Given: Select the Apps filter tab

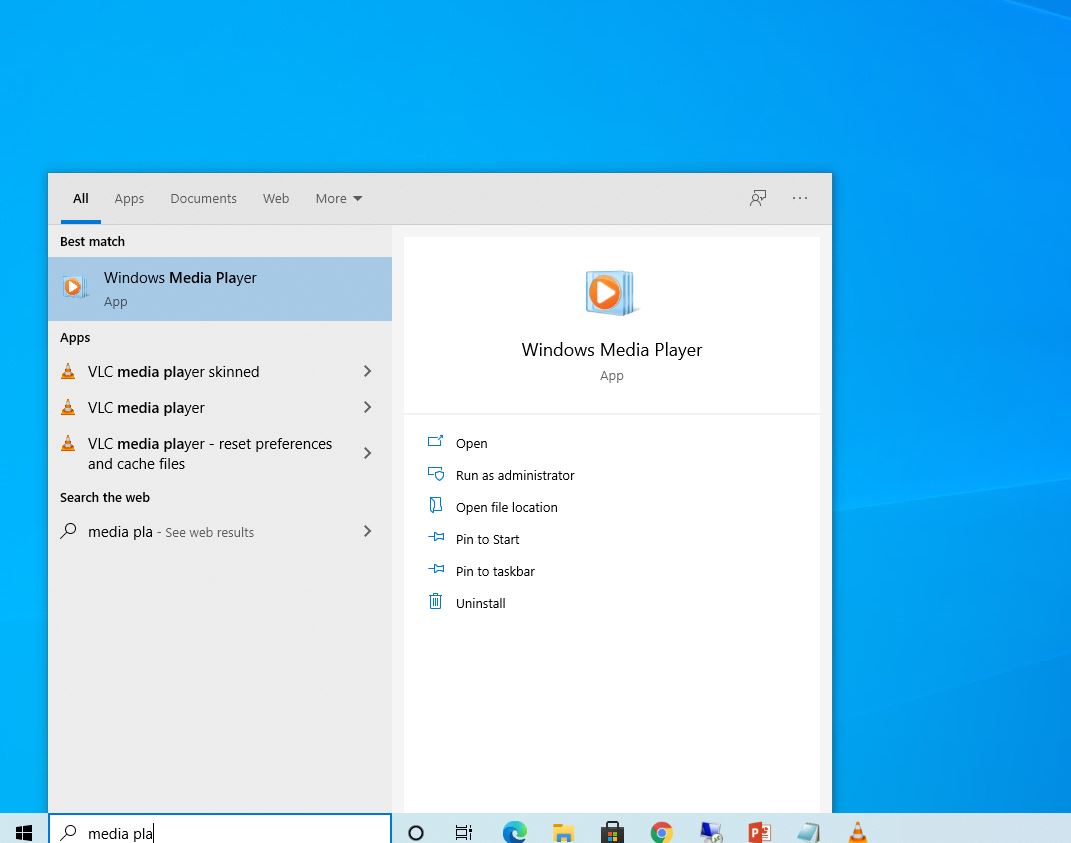Looking at the screenshot, I should click(x=129, y=198).
